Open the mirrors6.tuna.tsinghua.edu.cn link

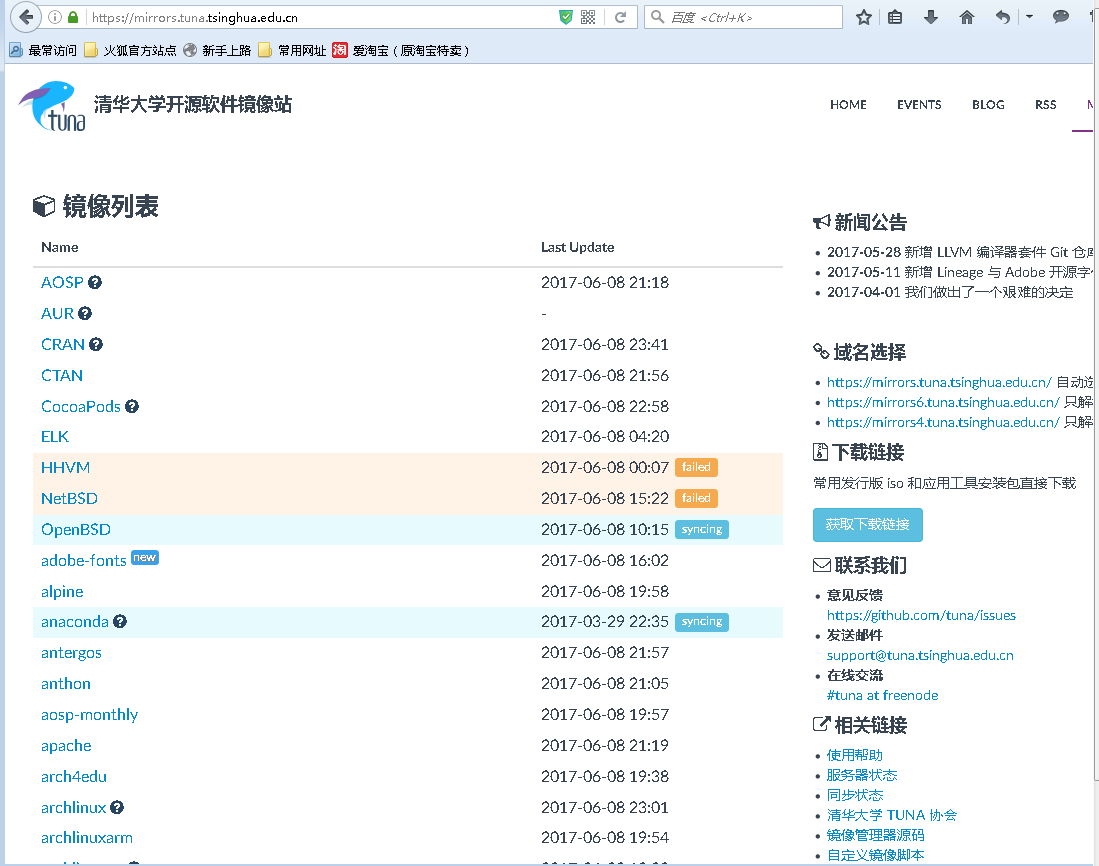(x=943, y=402)
